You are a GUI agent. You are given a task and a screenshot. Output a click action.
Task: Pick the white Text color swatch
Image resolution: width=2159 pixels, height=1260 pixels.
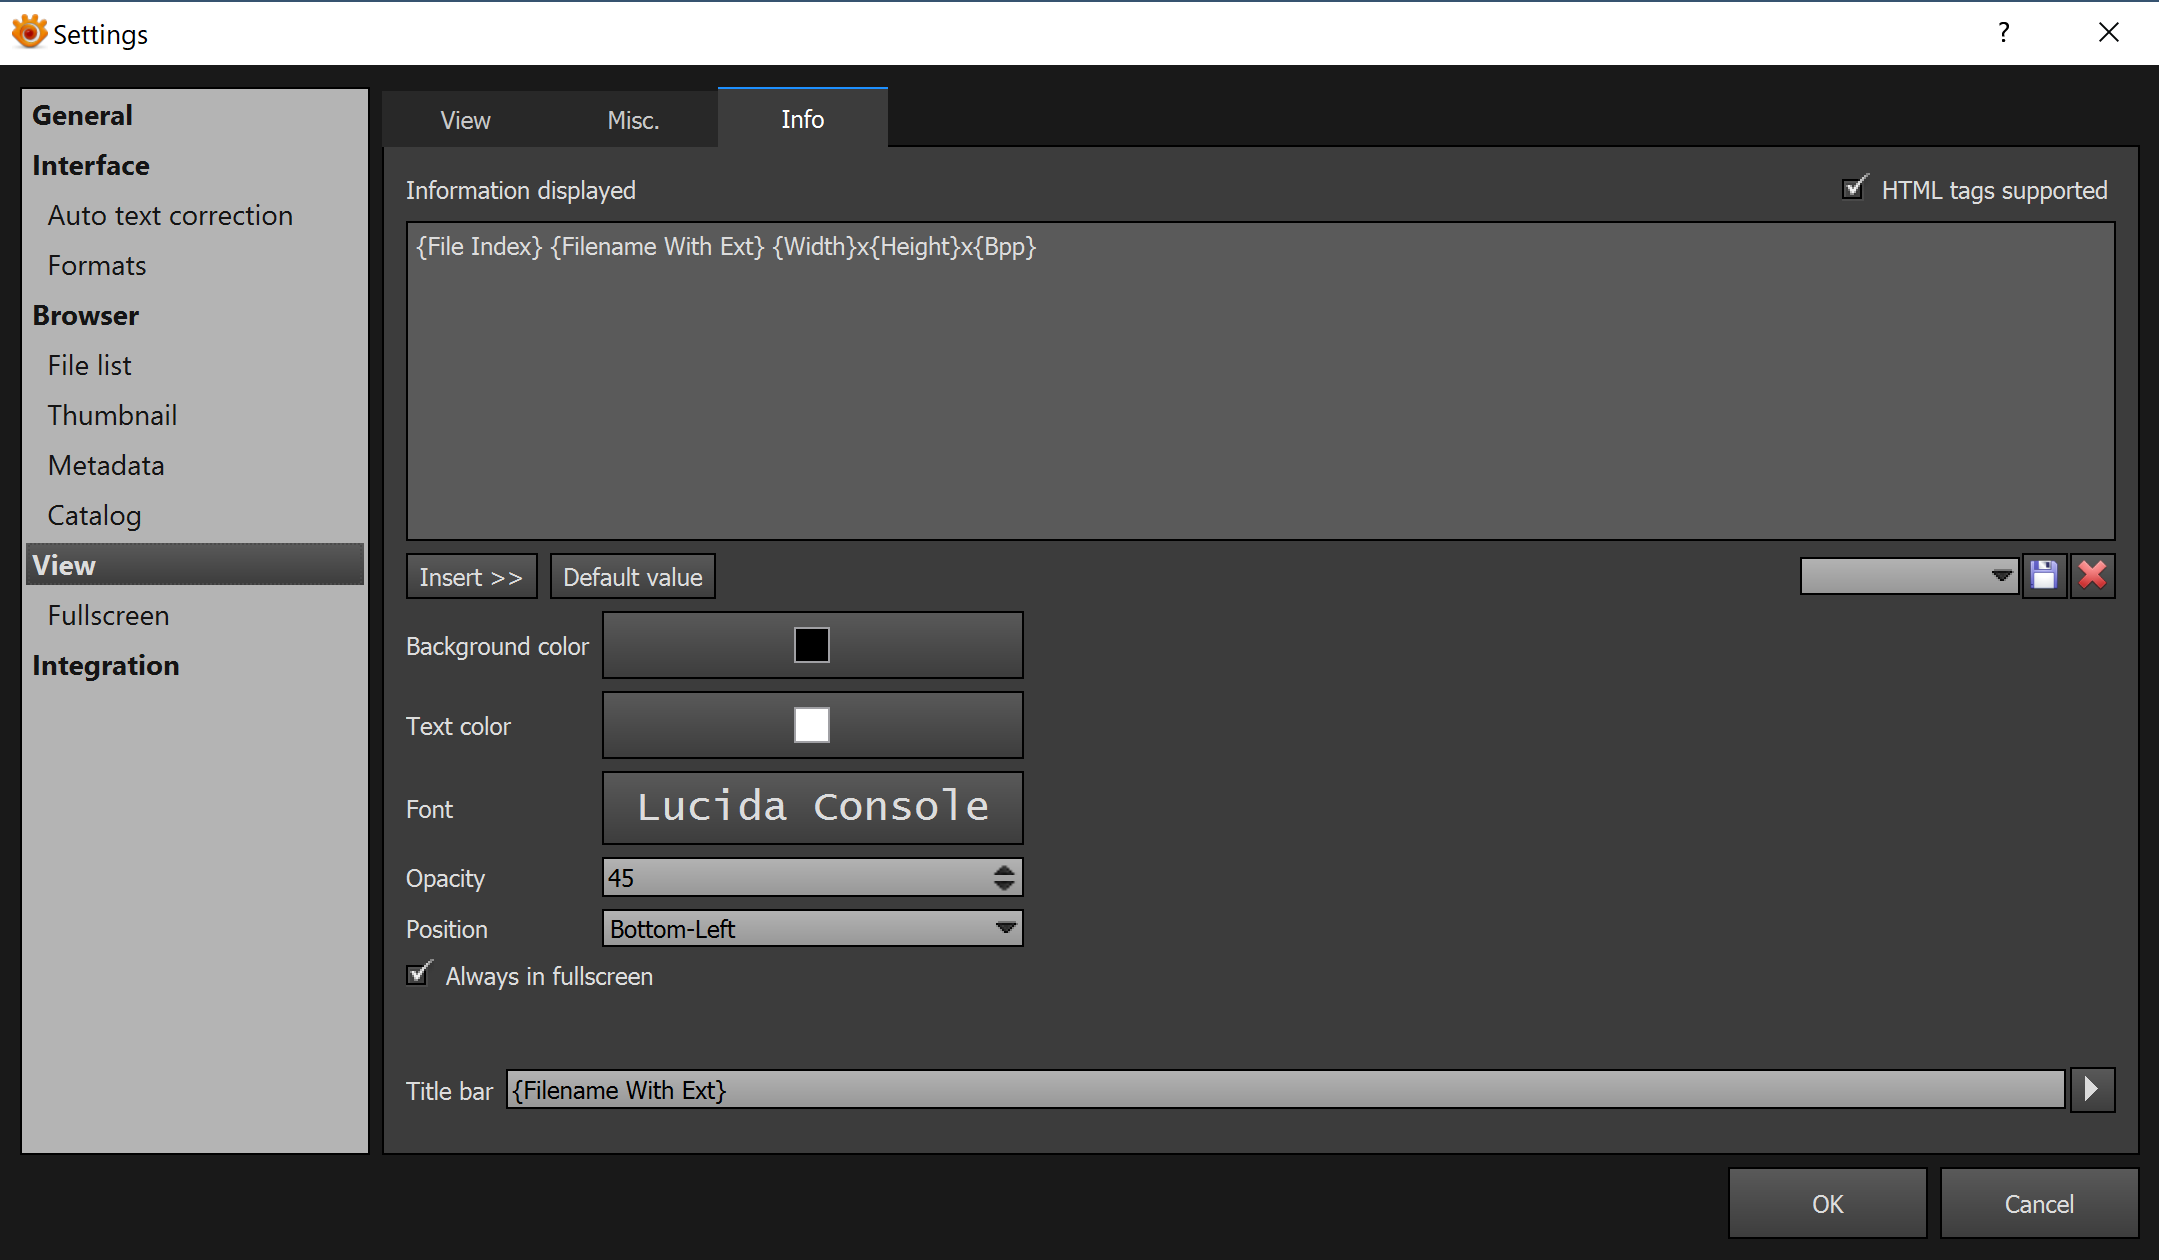pos(811,725)
